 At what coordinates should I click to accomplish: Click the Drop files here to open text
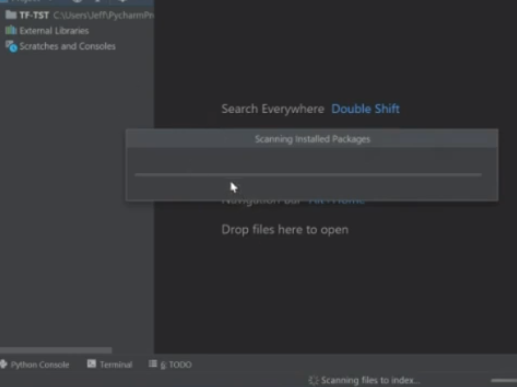tap(285, 230)
